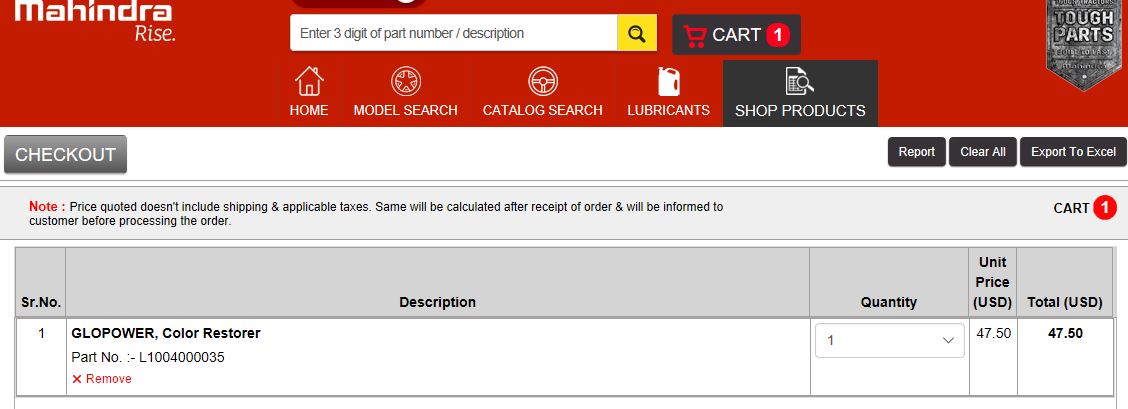Click the Report button
Image resolution: width=1128 pixels, height=409 pixels.
(916, 152)
